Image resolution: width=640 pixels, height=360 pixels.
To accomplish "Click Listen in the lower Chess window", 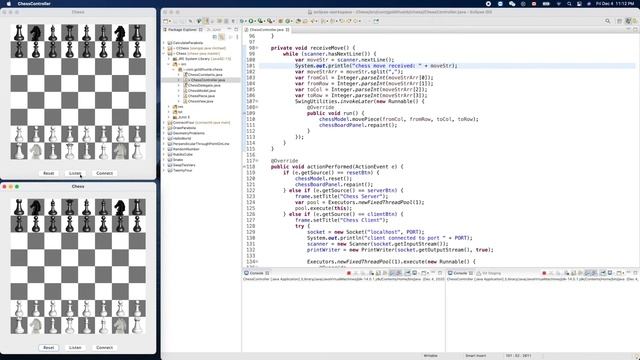I will coord(75,347).
